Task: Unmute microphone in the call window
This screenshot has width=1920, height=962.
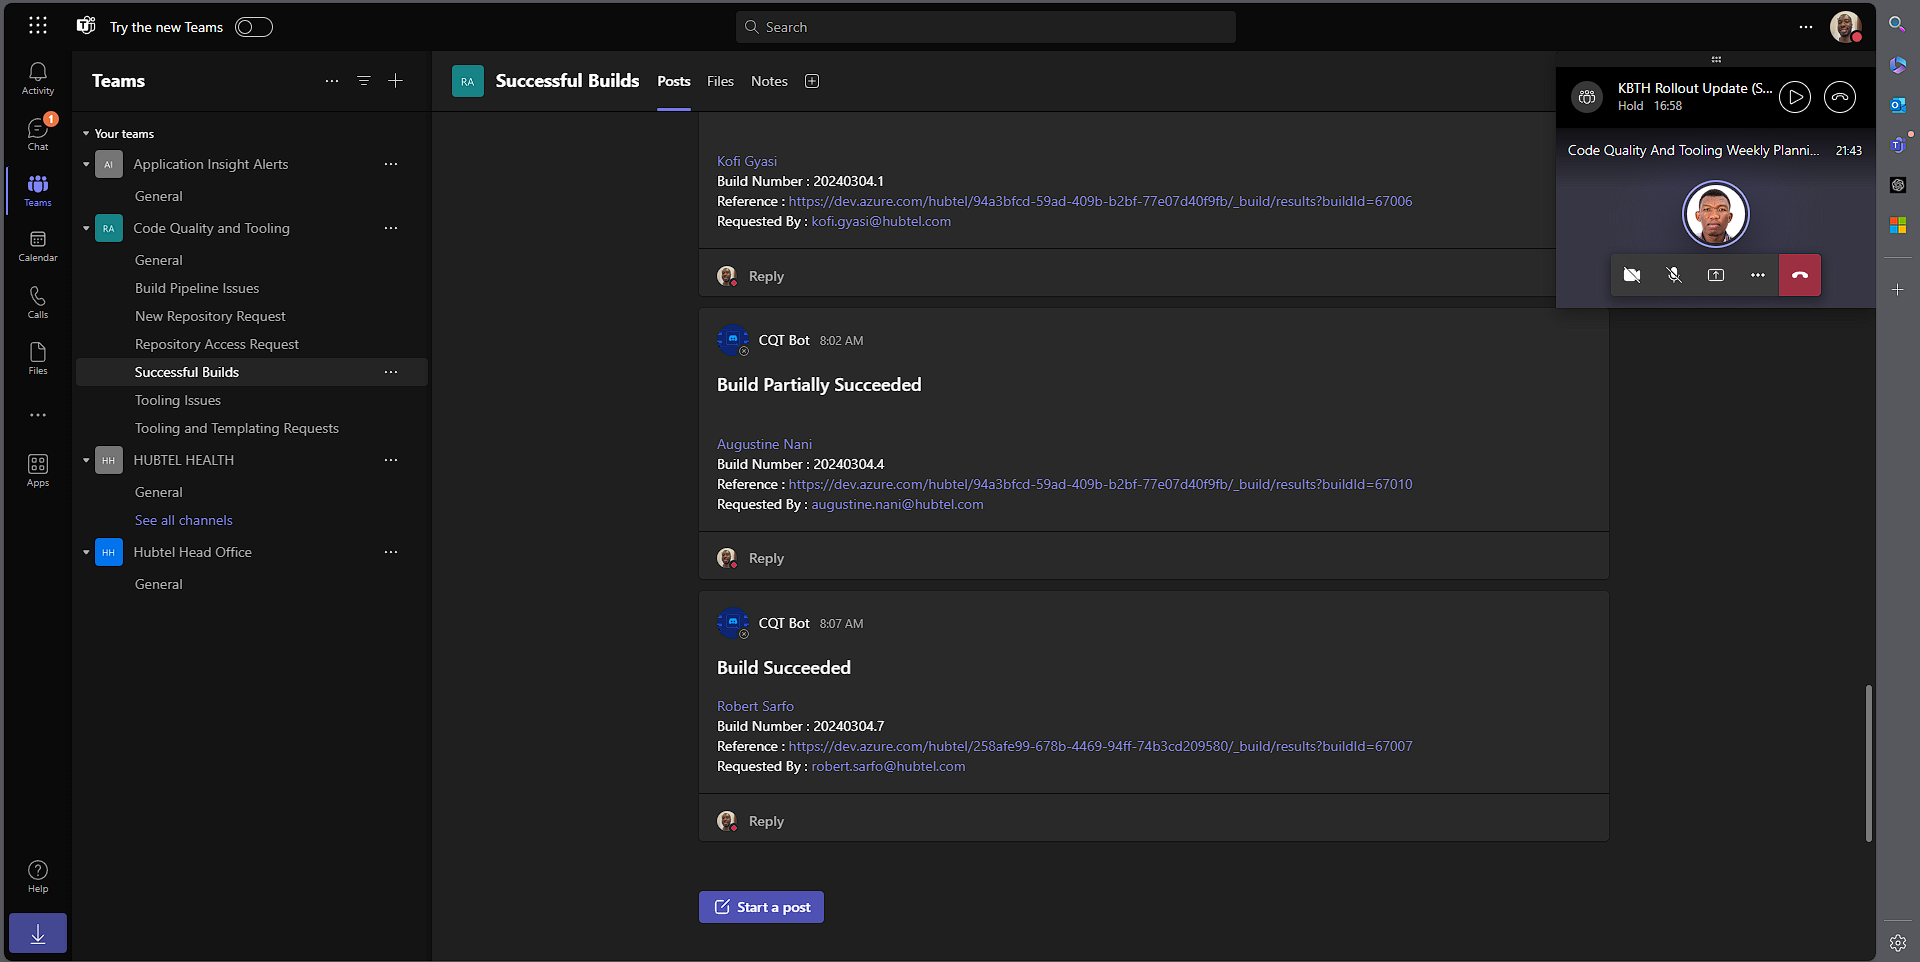Action: [1674, 275]
